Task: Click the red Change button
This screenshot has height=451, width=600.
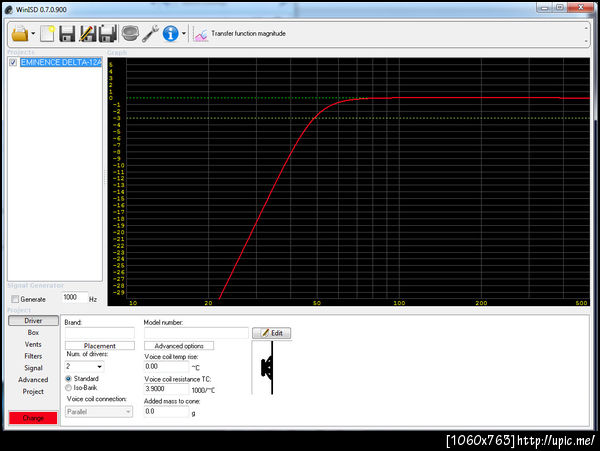Action: (x=33, y=418)
